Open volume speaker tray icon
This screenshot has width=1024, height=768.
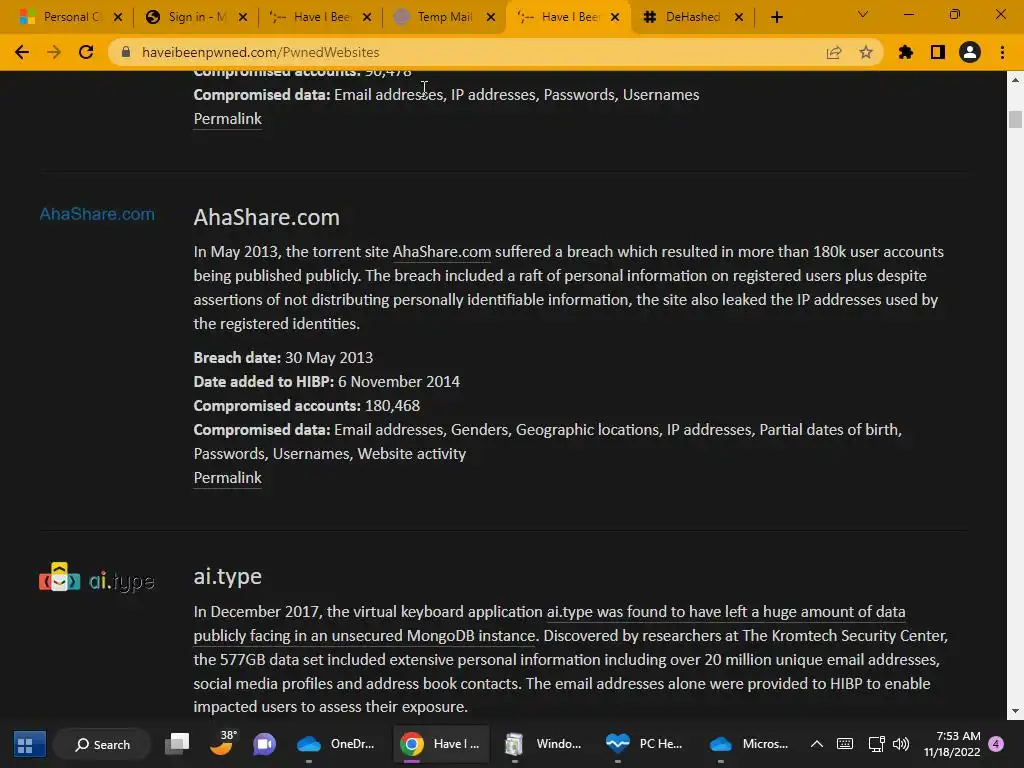click(x=901, y=744)
